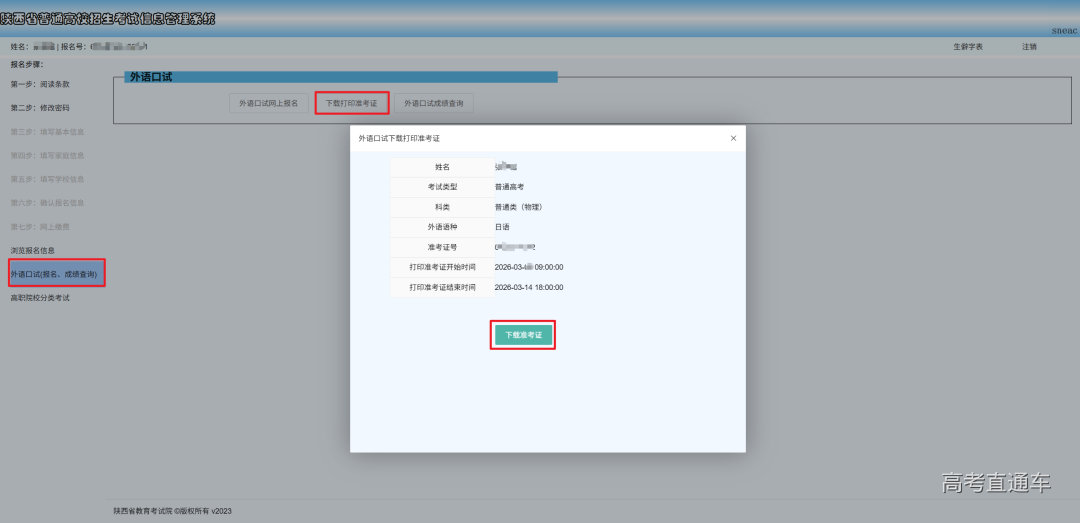Select 外语口试(报名、成绩查询) in sidebar
Image resolution: width=1080 pixels, height=523 pixels.
[54, 274]
